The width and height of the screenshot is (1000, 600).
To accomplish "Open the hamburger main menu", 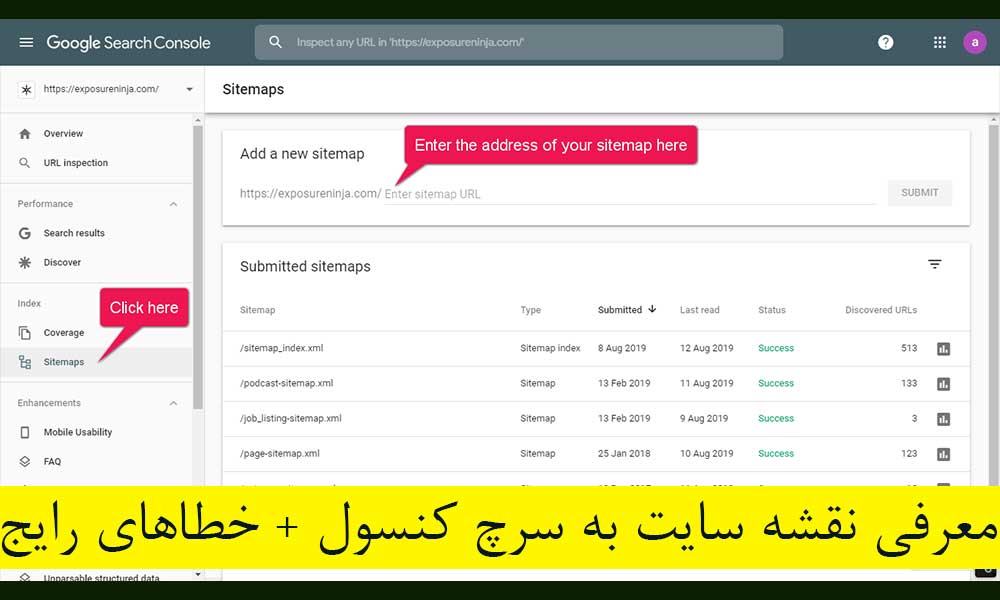I will [x=26, y=42].
